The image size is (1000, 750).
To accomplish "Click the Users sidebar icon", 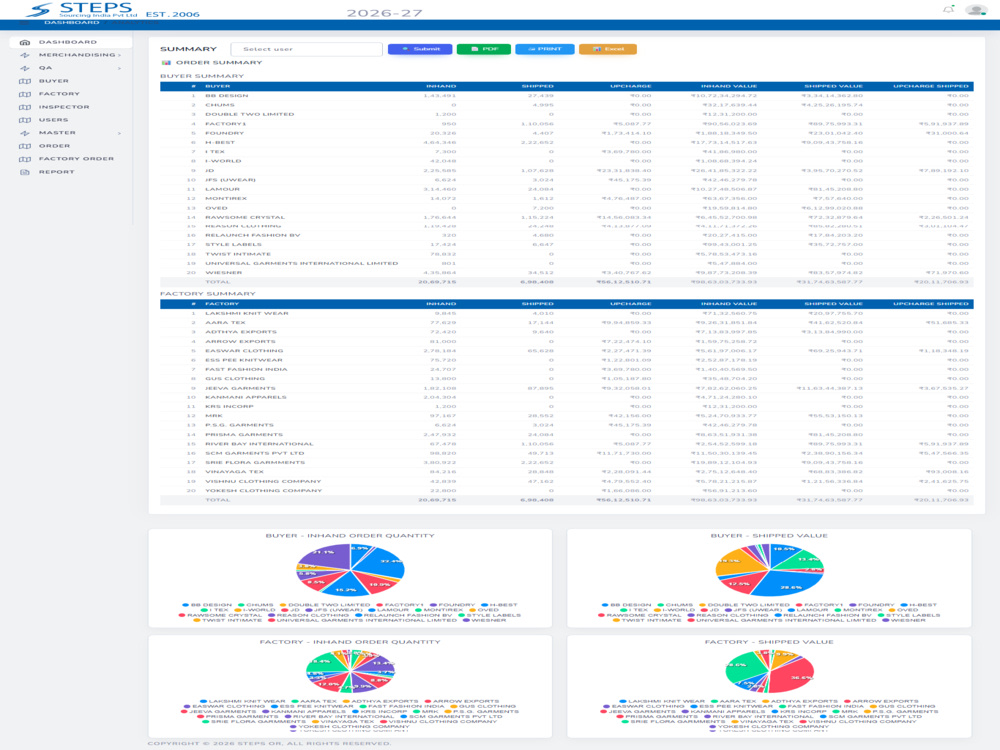I will click(x=25, y=120).
